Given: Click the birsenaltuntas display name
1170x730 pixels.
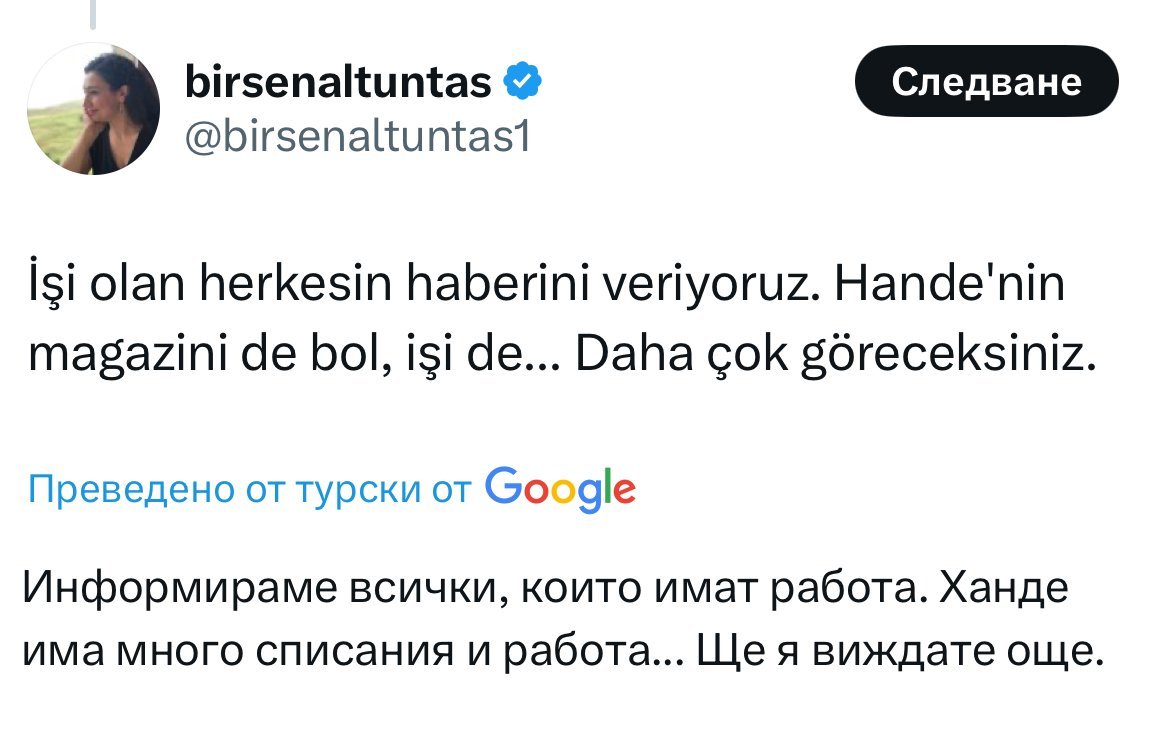Looking at the screenshot, I should pos(338,82).
